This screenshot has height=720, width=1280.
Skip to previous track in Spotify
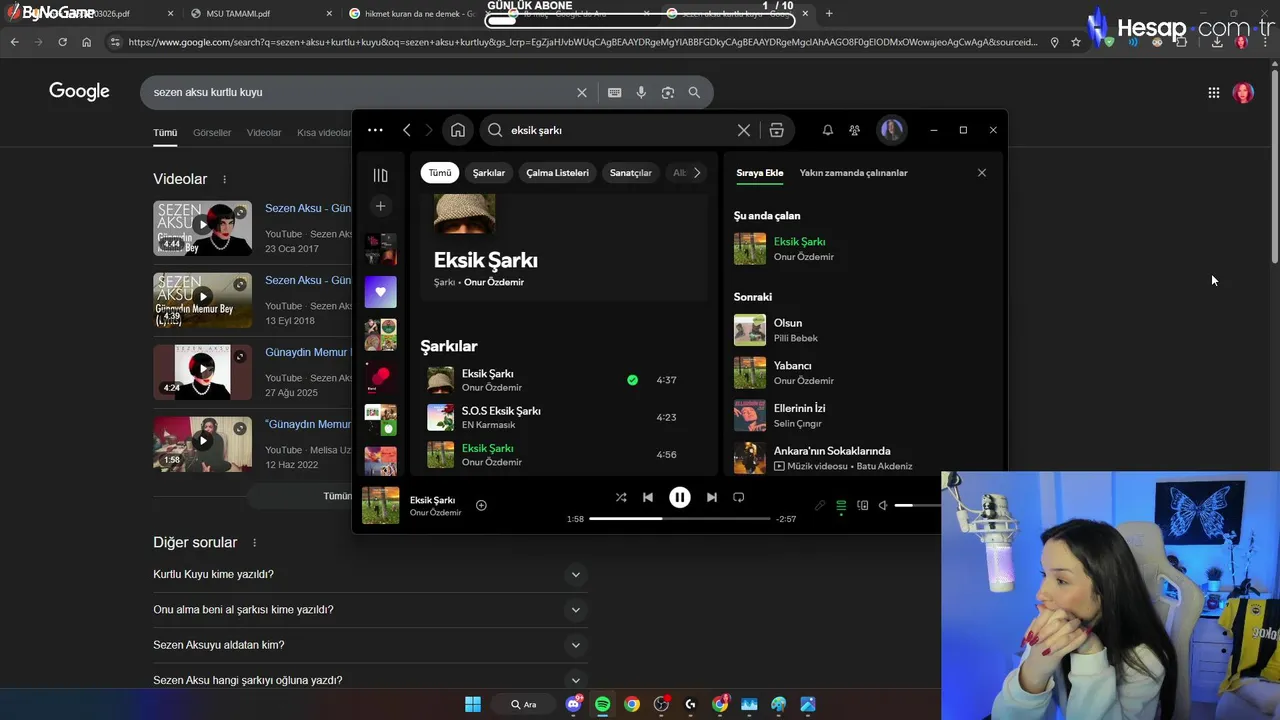click(x=648, y=497)
